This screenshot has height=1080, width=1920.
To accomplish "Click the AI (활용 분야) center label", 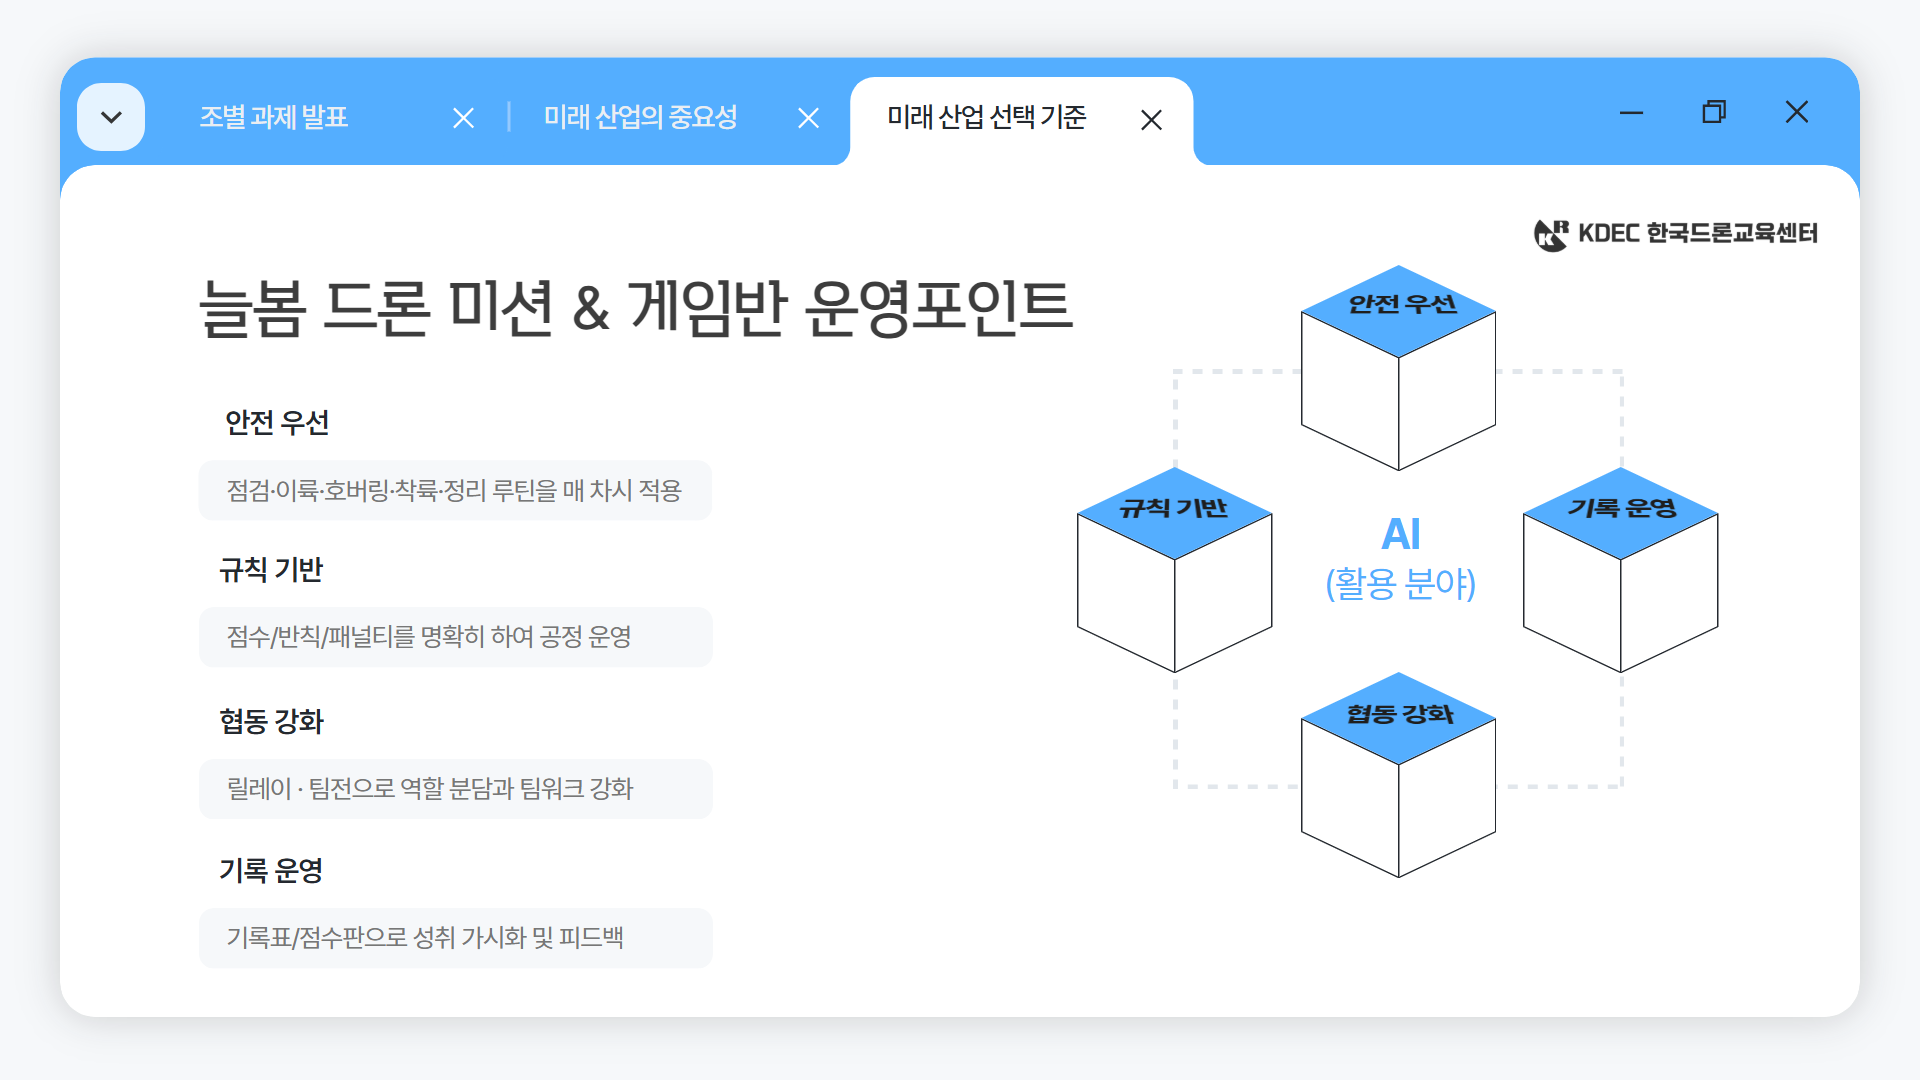I will pyautogui.click(x=1401, y=560).
